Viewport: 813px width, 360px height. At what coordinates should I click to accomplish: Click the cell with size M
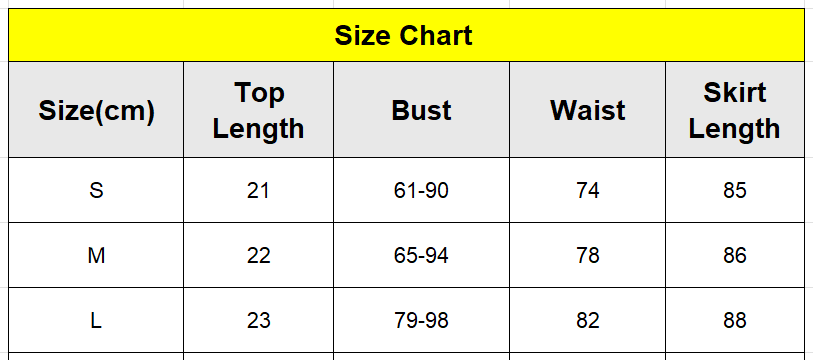point(96,255)
